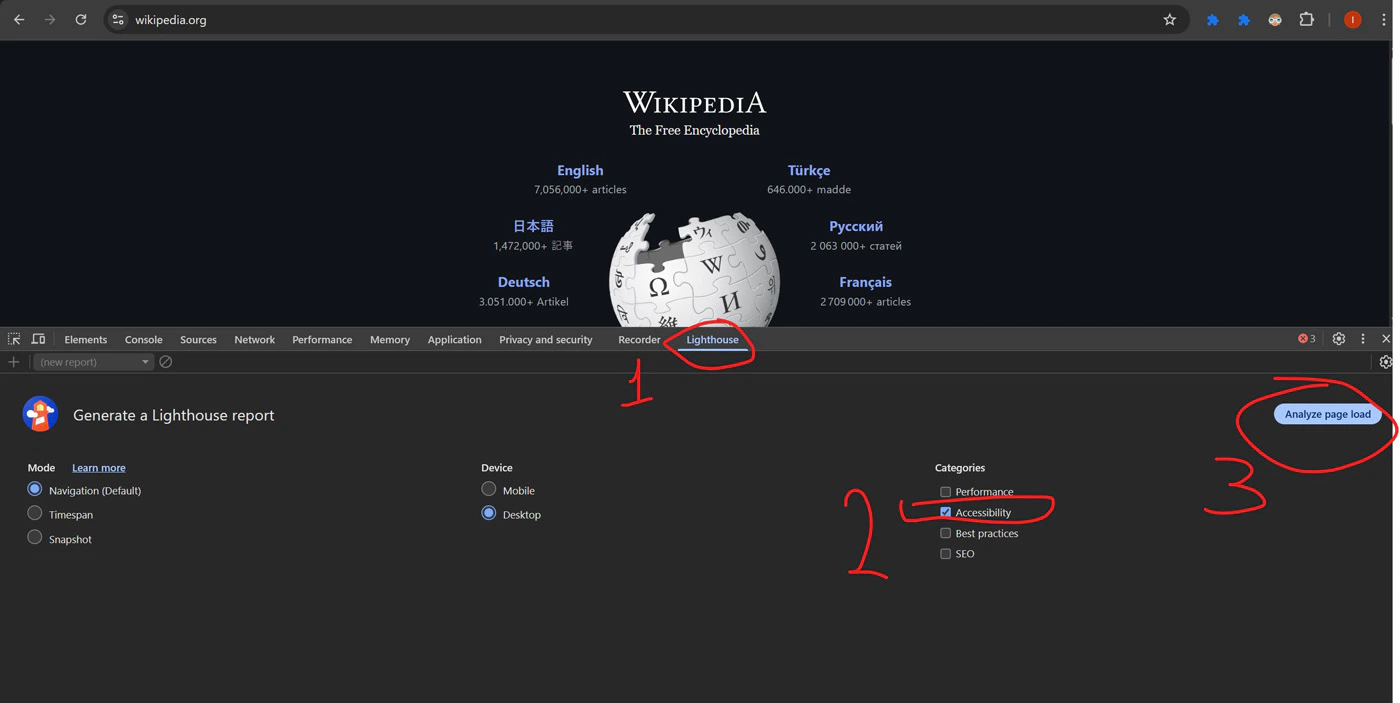Open the Extensions puzzle-piece menu
1400x703 pixels.
click(1306, 19)
